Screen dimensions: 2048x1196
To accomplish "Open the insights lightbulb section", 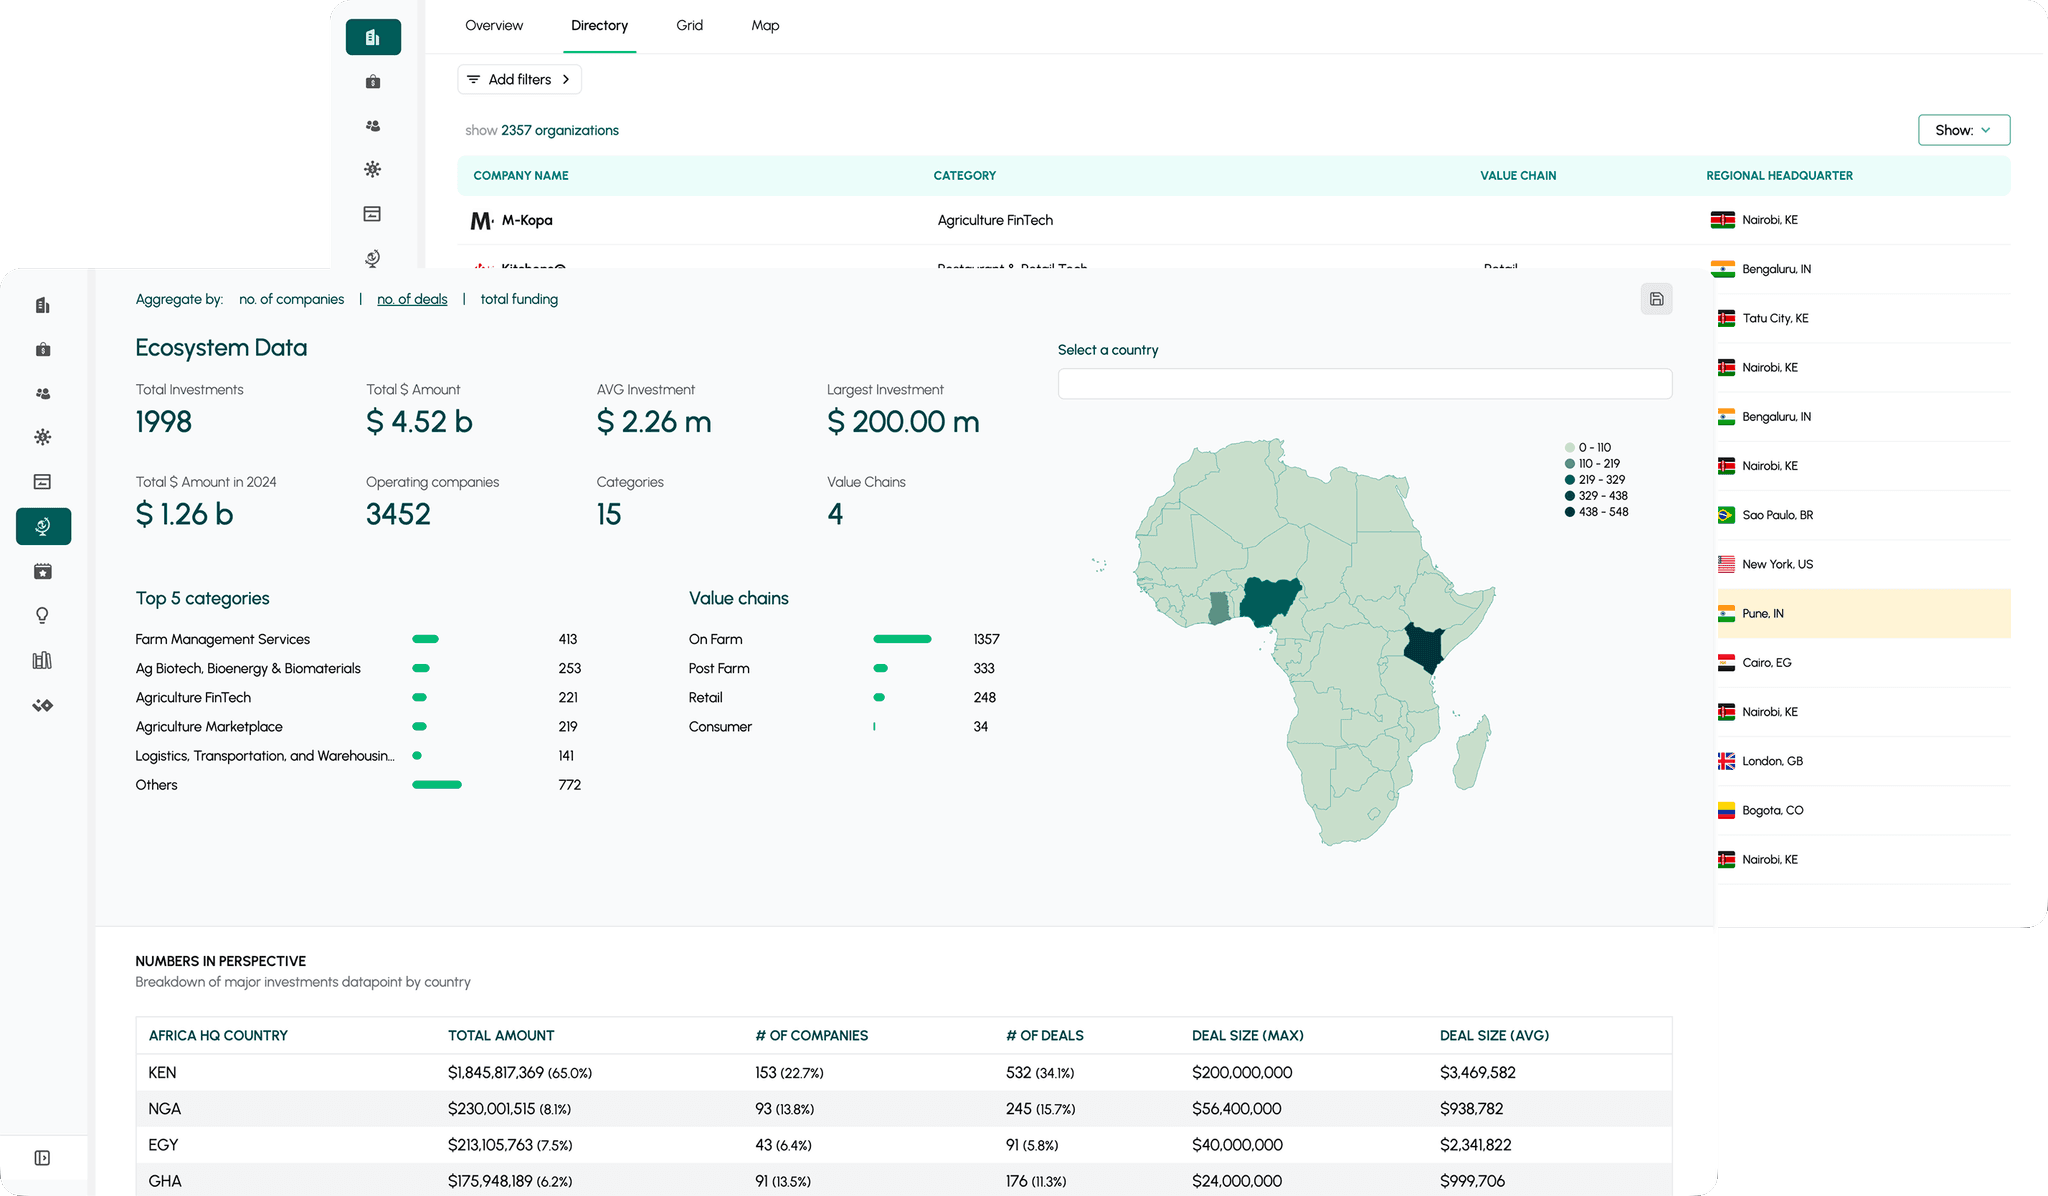I will [43, 614].
